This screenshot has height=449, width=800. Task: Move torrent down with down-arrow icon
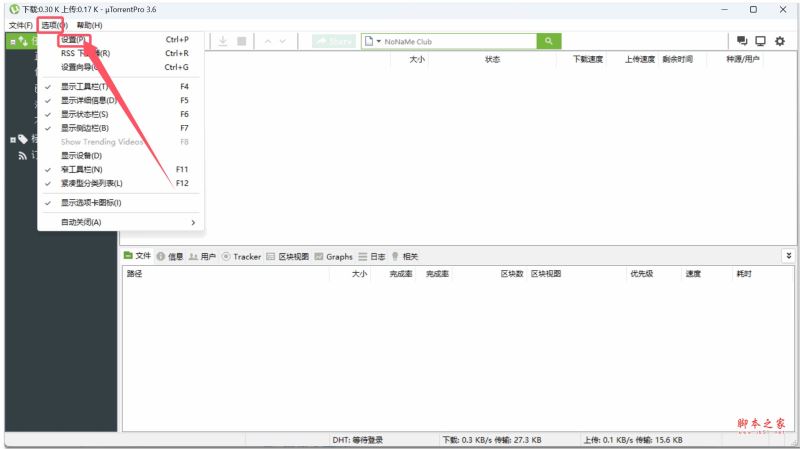[x=283, y=41]
